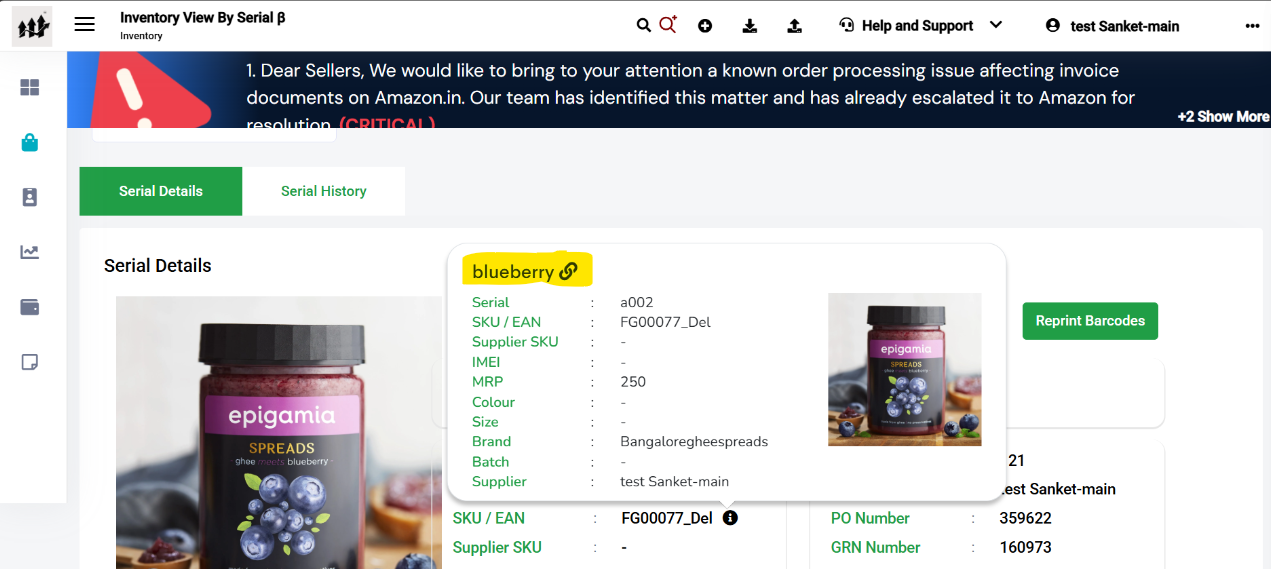Screen dimensions: 1271x569
Task: Select the Serial Details tab
Action: coord(161,191)
